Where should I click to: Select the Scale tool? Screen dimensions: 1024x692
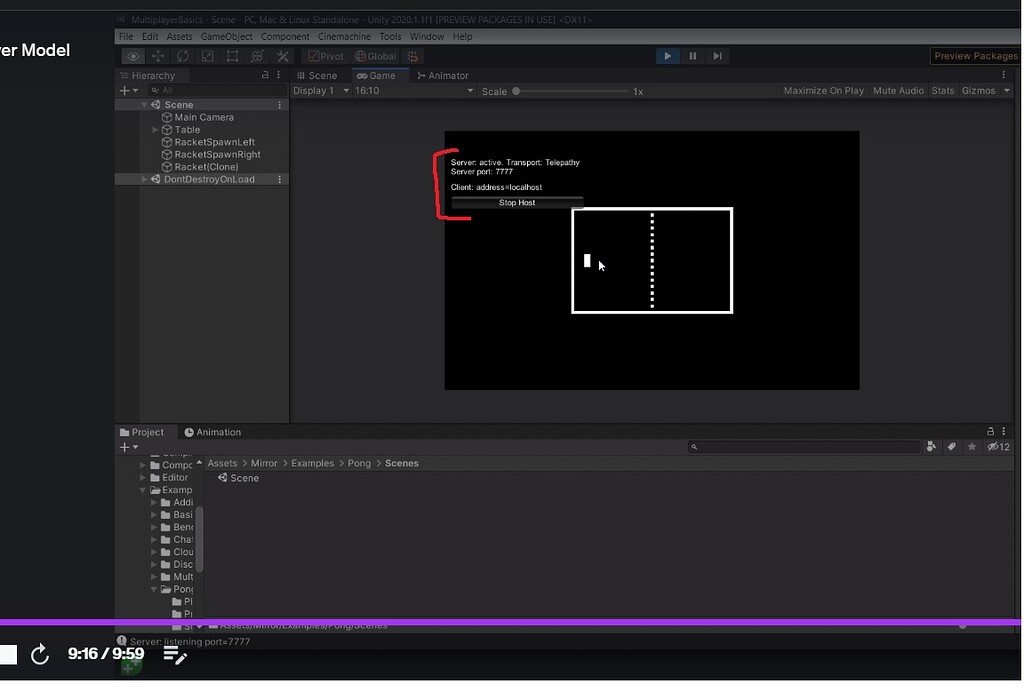(x=207, y=55)
